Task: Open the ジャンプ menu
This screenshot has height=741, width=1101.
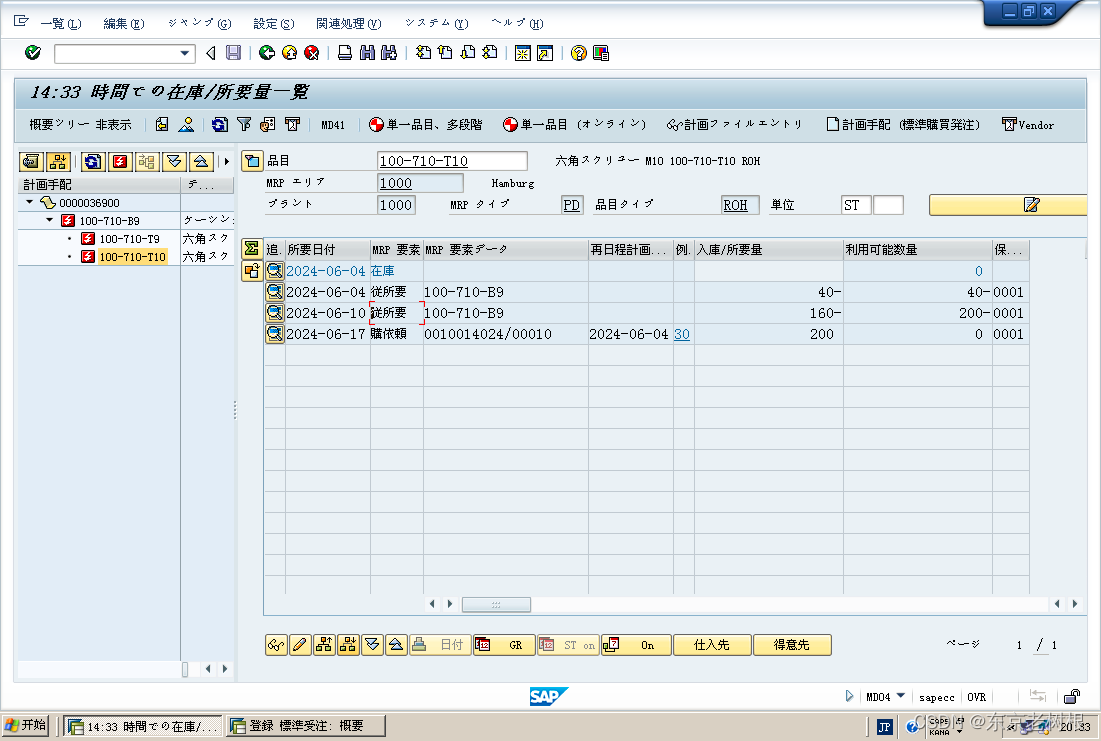Action: 199,23
